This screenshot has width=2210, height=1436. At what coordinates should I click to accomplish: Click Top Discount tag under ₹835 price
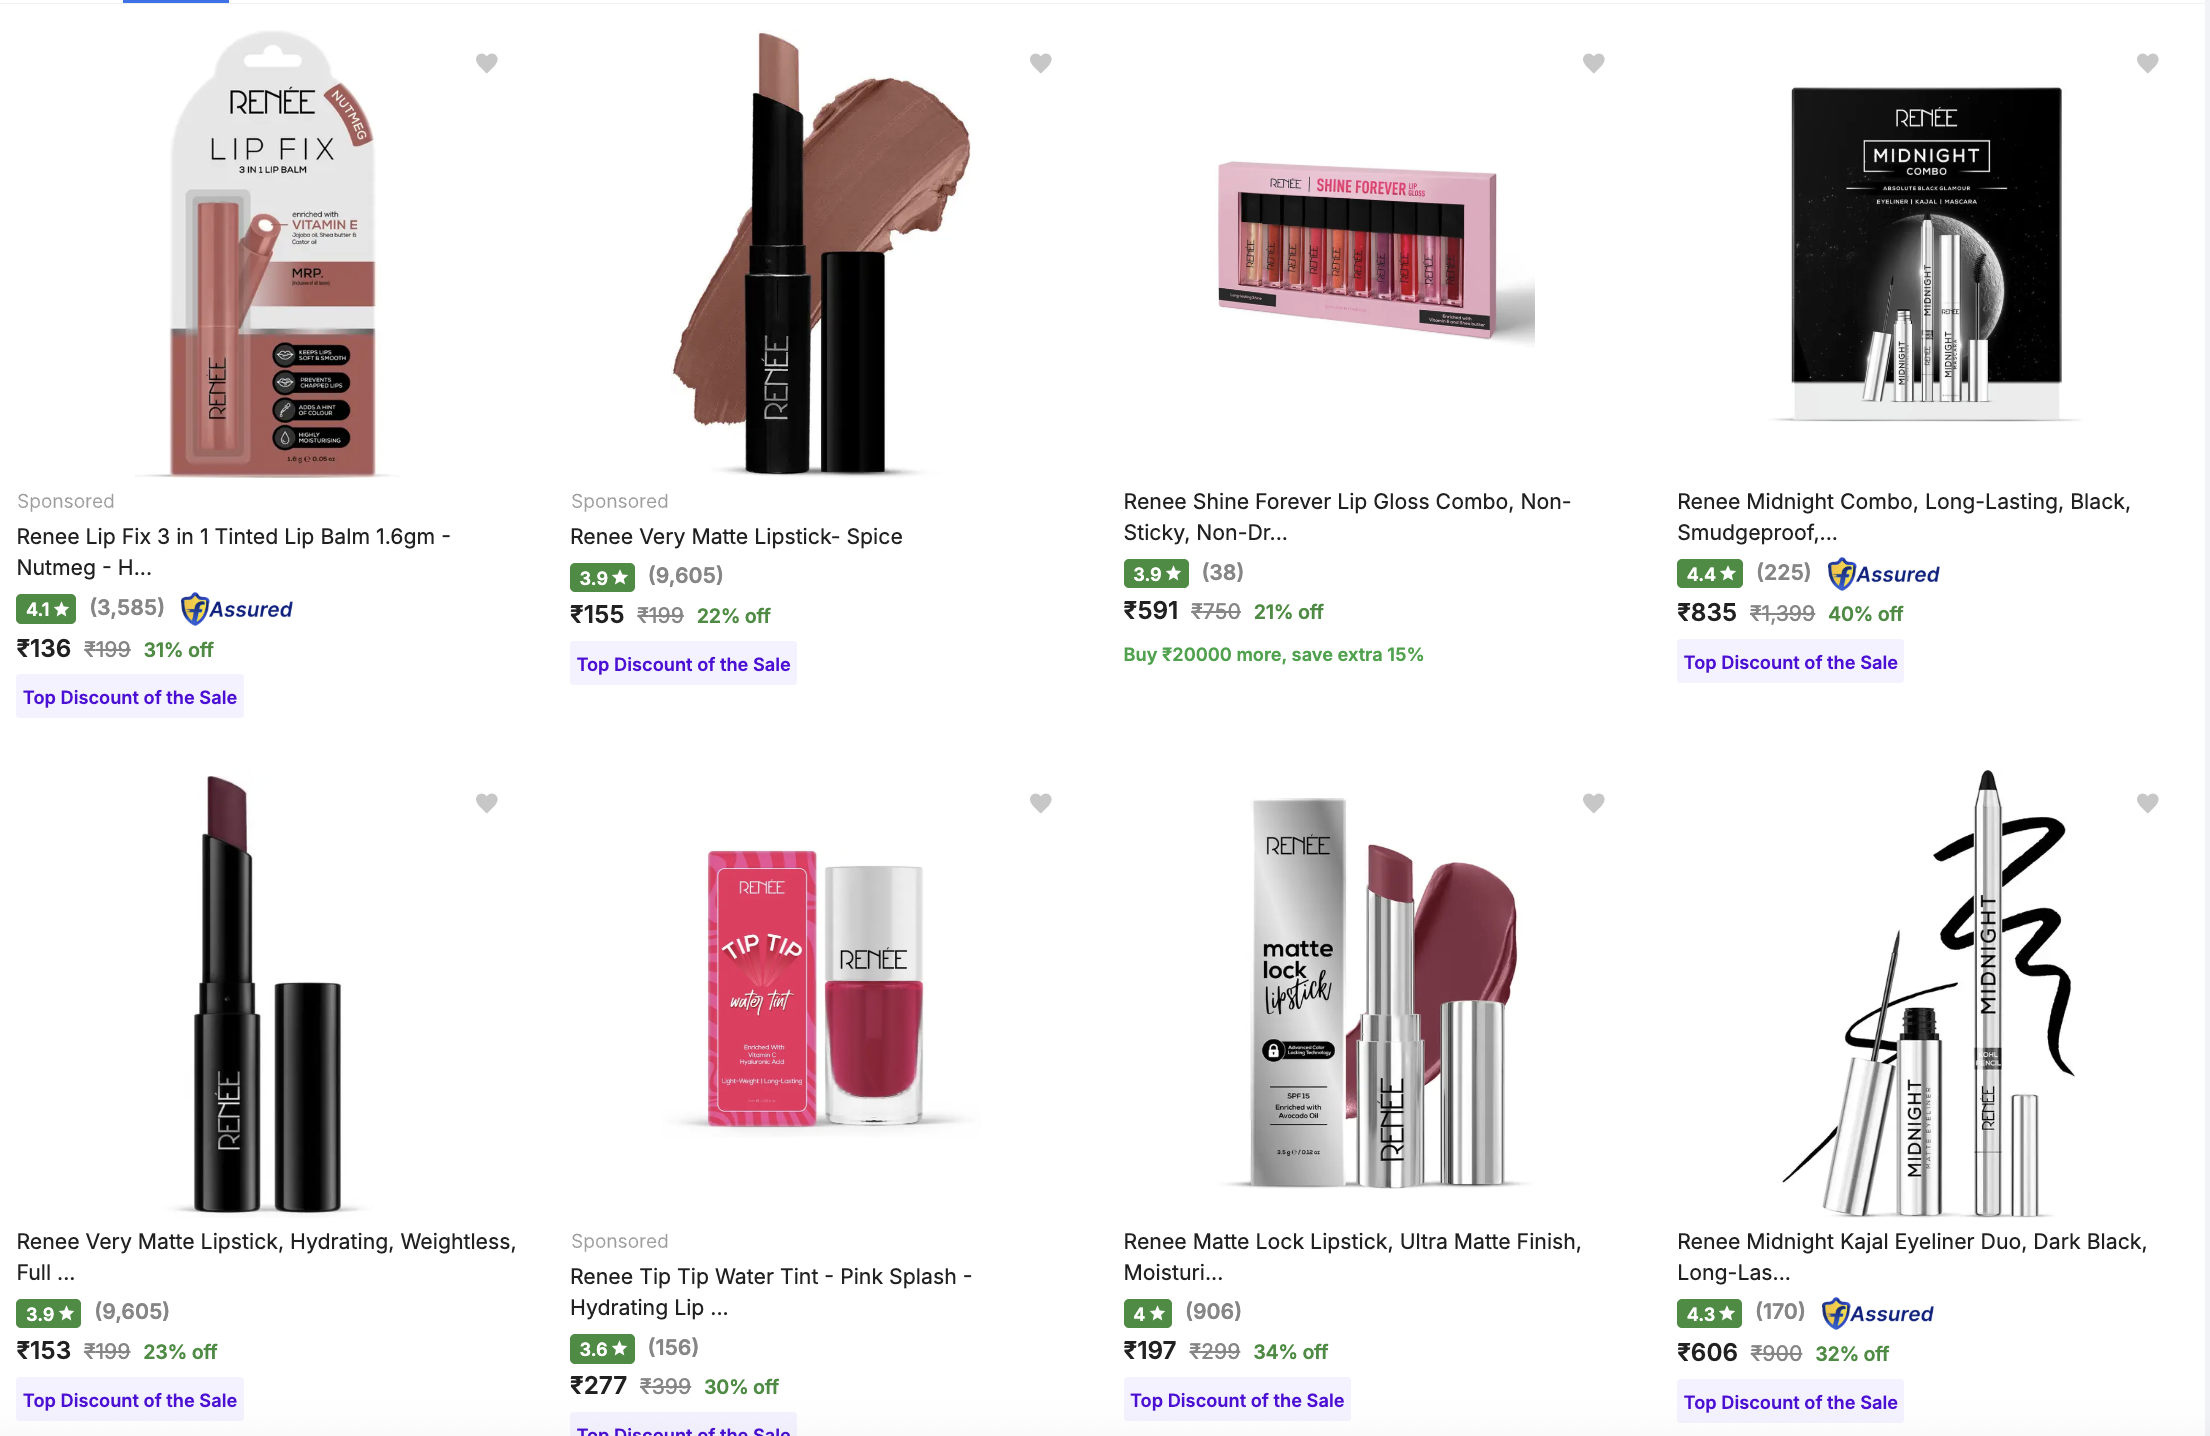coord(1790,662)
